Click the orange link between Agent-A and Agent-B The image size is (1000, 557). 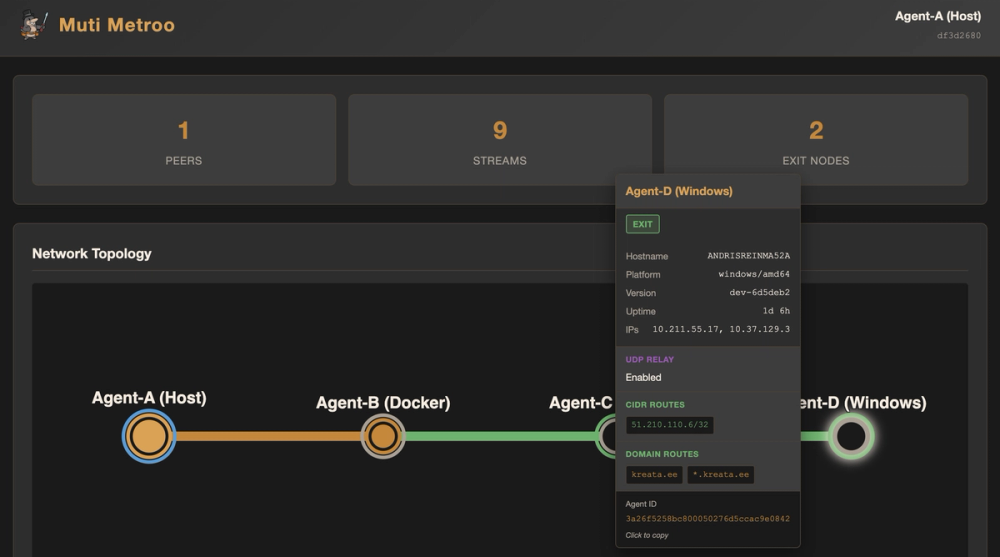pyautogui.click(x=268, y=436)
